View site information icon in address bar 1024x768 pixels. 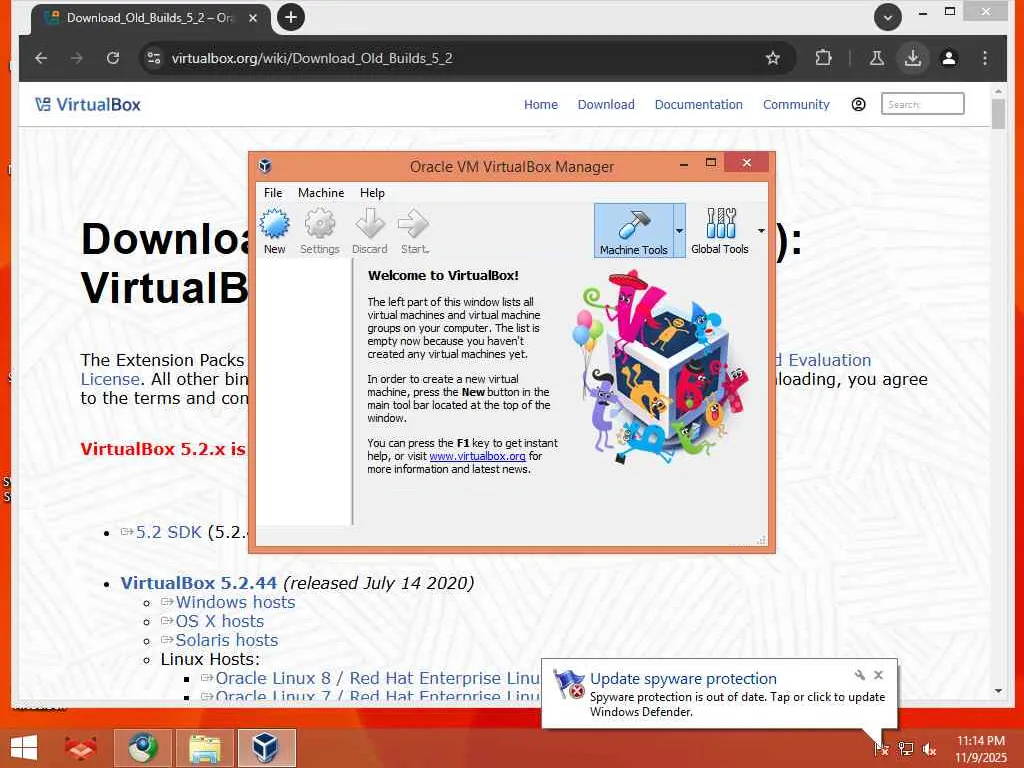[153, 58]
